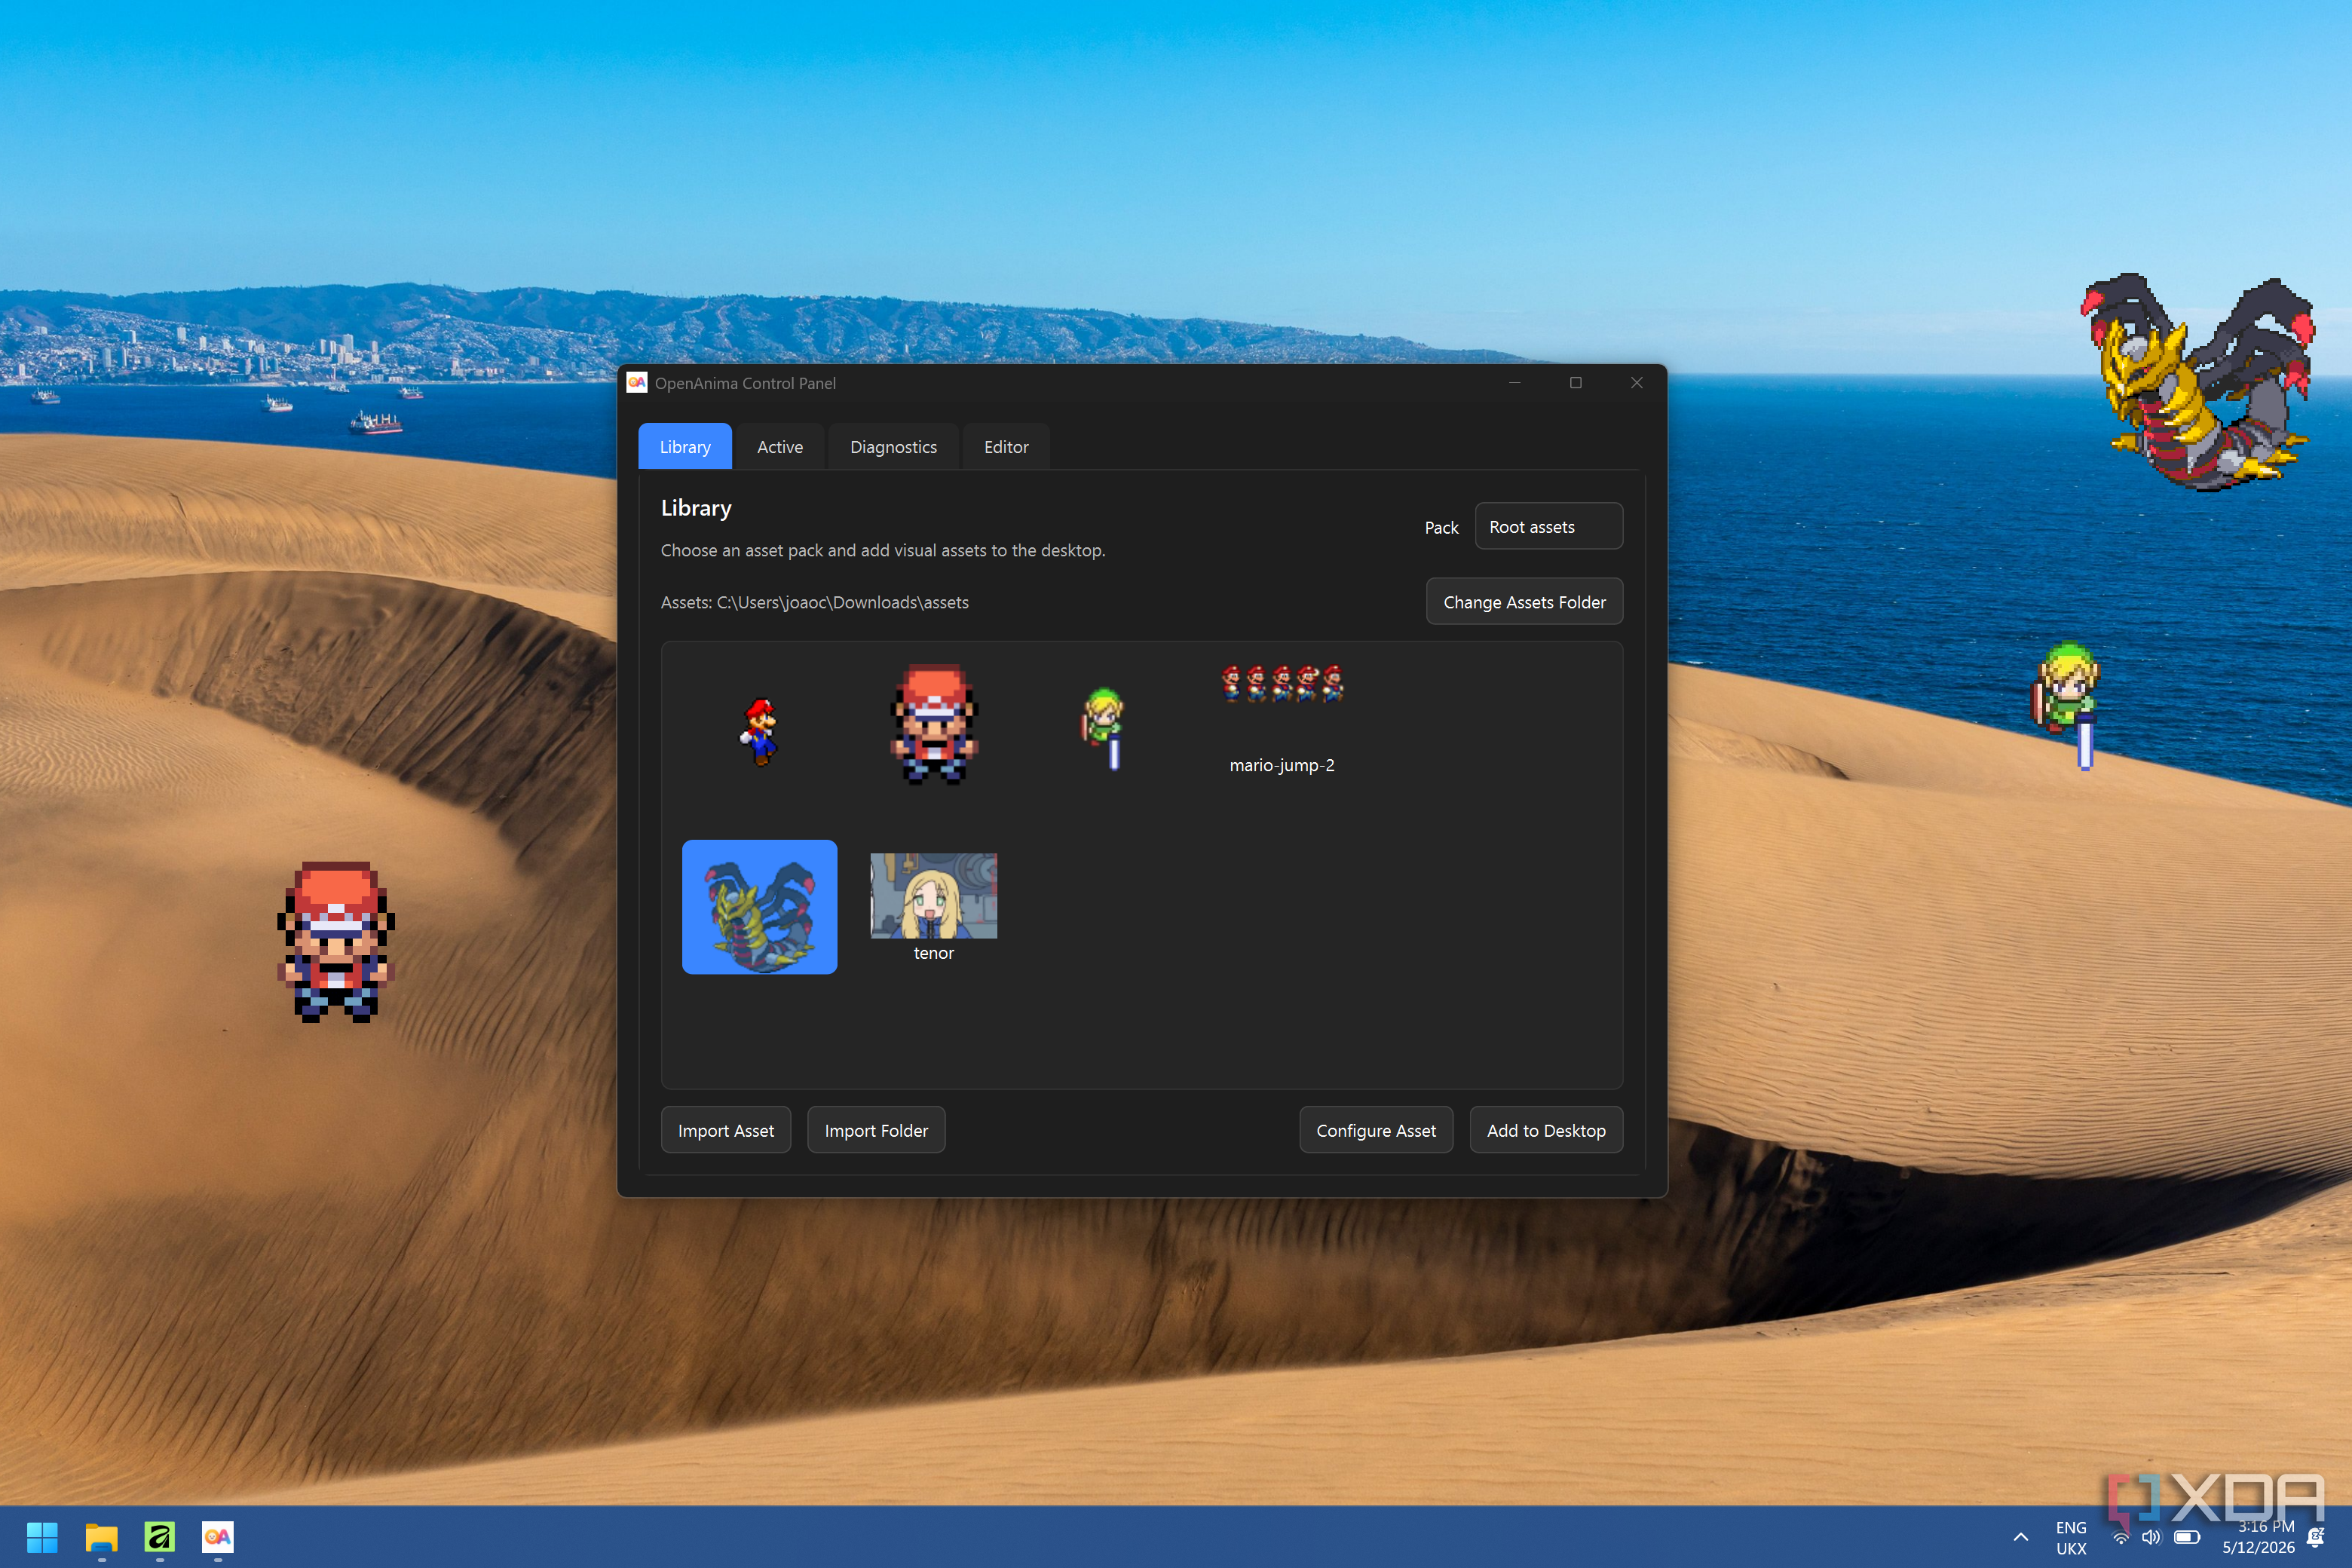This screenshot has width=2352, height=1568.
Task: Click the battery icon in system tray
Action: pos(2187,1538)
